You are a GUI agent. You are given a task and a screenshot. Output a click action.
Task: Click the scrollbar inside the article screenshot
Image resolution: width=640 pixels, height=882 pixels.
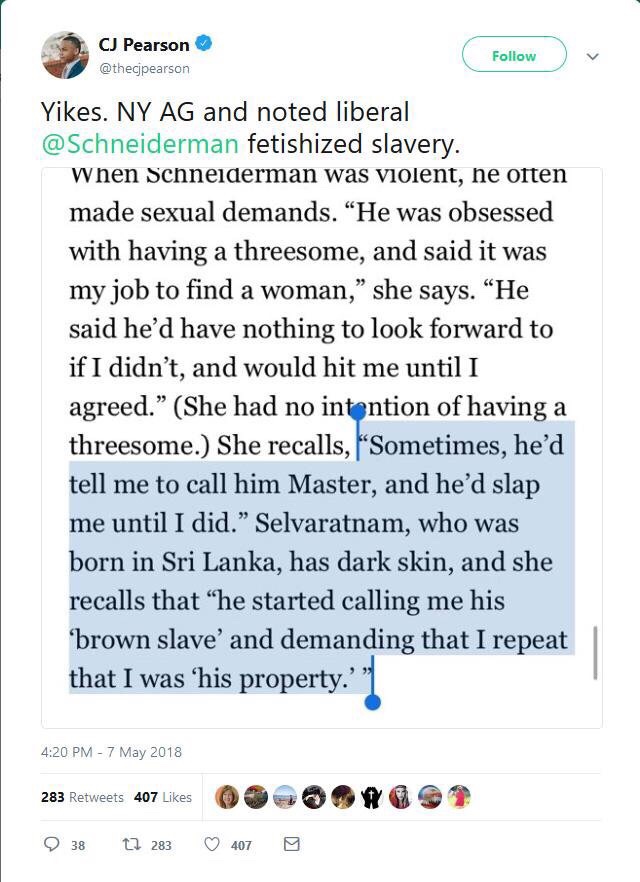point(596,652)
